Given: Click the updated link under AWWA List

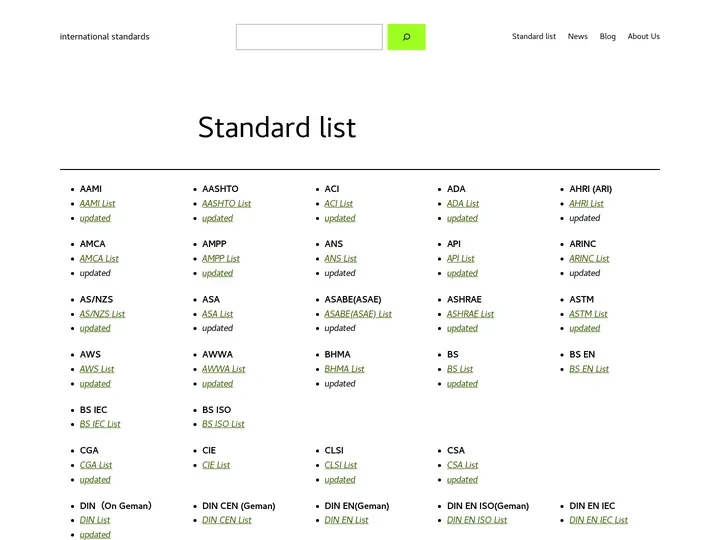Looking at the screenshot, I should click(x=218, y=384).
